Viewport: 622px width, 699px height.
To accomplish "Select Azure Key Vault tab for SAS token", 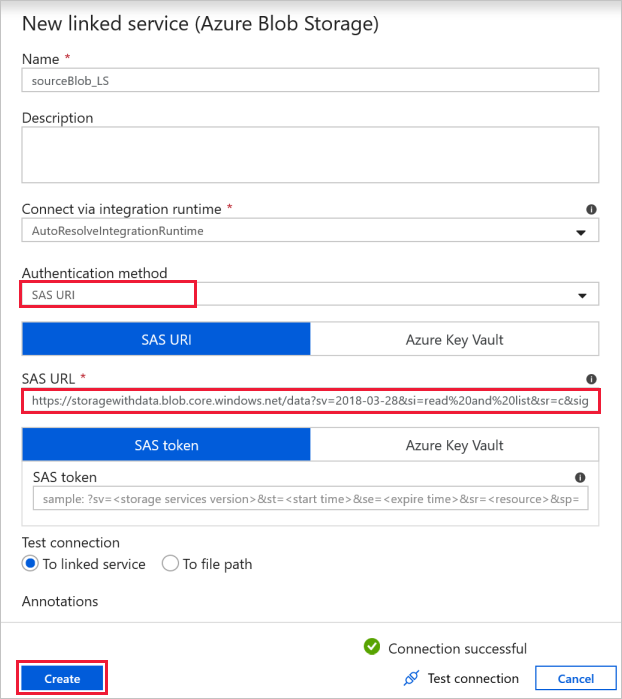I will 454,445.
